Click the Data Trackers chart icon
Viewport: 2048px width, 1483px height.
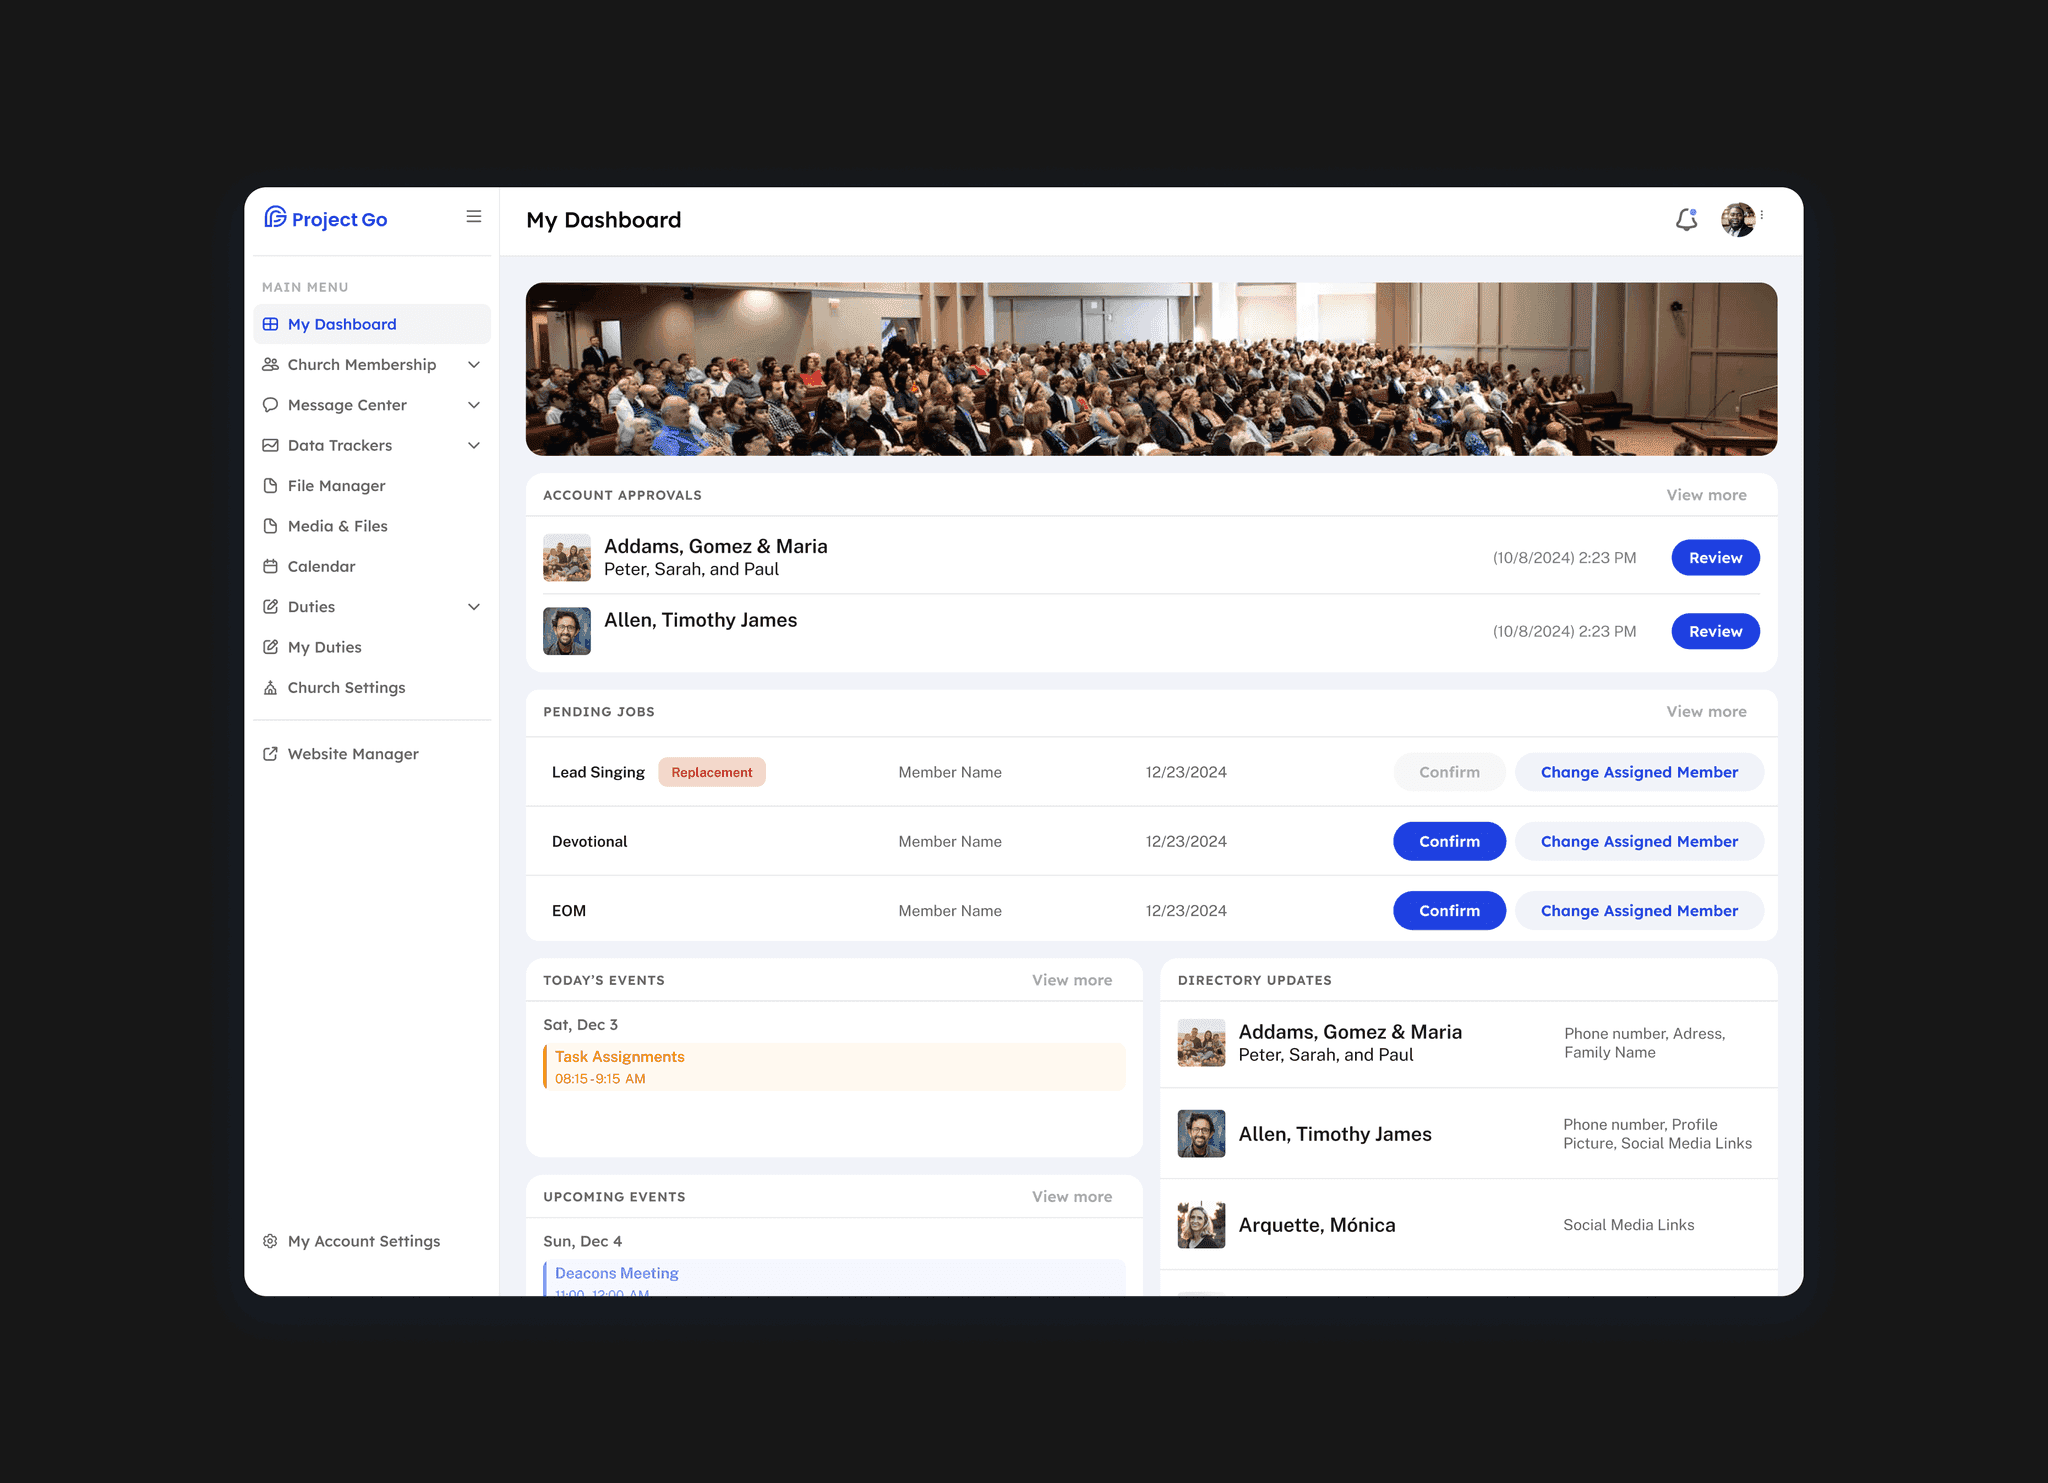tap(270, 445)
